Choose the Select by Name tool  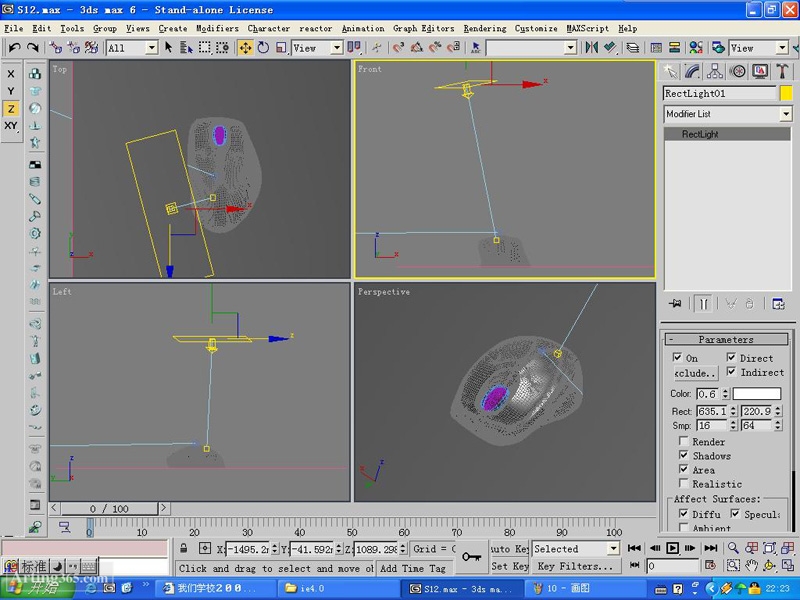[x=186, y=47]
